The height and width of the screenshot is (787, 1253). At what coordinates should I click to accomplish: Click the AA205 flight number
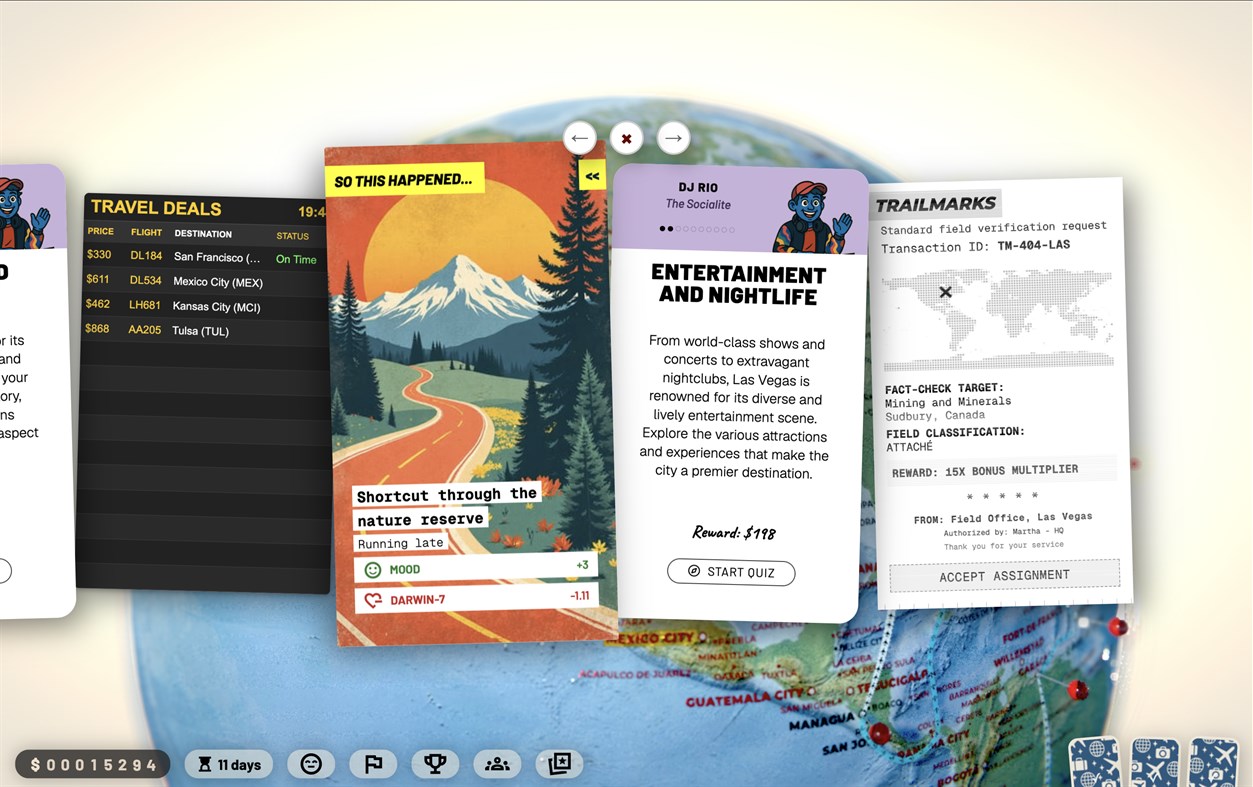pos(145,329)
